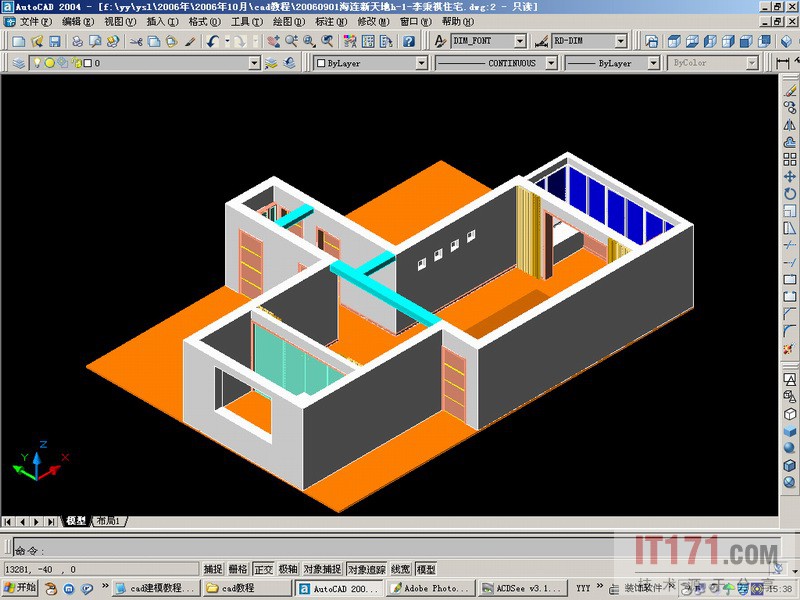The image size is (800, 600).
Task: Click the Undo arrow icon
Action: pyautogui.click(x=213, y=42)
